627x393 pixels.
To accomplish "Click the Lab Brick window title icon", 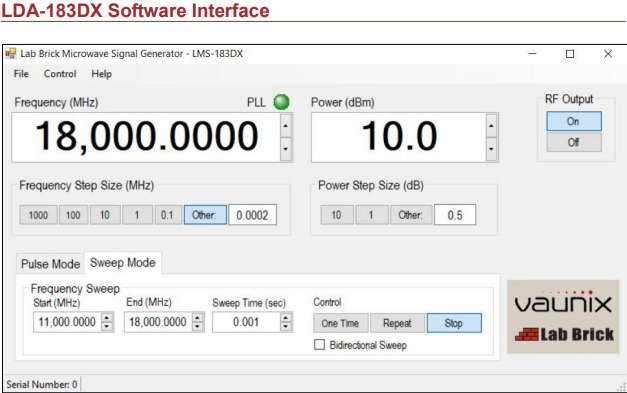I will 10,54.
